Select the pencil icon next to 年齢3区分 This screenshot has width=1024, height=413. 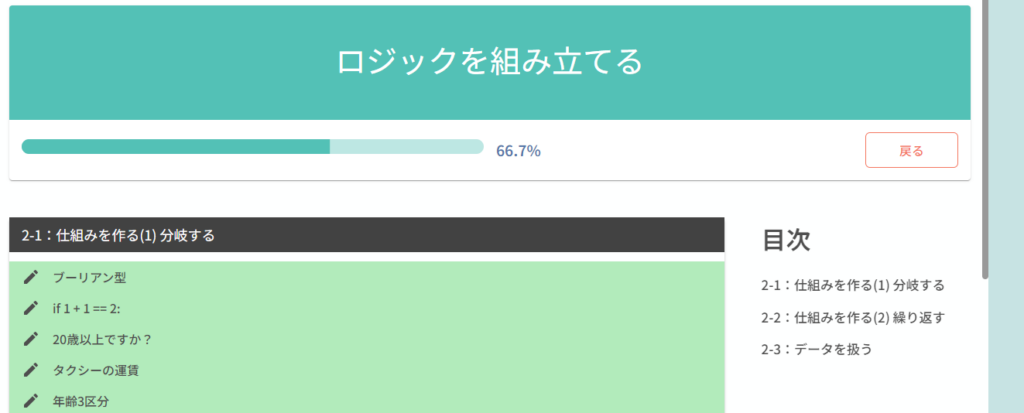[x=31, y=401]
